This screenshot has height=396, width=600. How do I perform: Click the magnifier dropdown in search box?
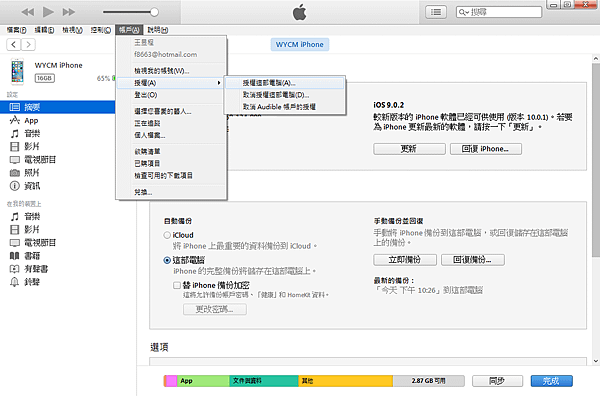click(464, 12)
